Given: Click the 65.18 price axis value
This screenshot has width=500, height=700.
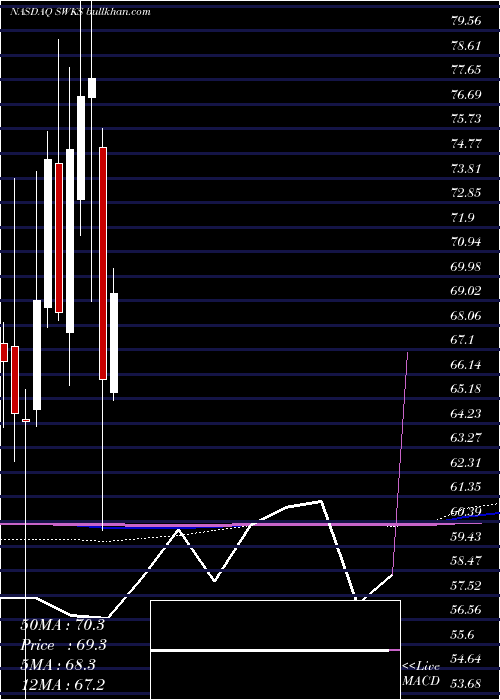Looking at the screenshot, I should [466, 389].
